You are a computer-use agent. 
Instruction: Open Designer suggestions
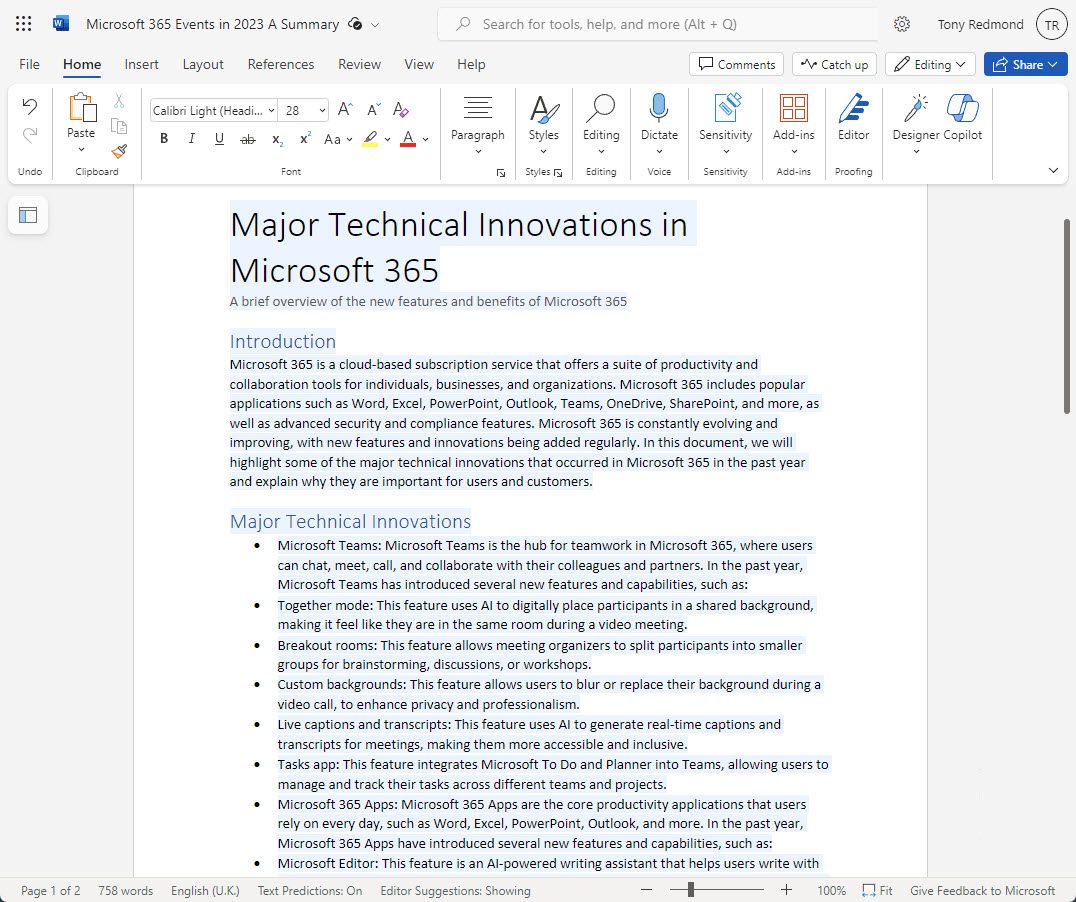pos(913,118)
